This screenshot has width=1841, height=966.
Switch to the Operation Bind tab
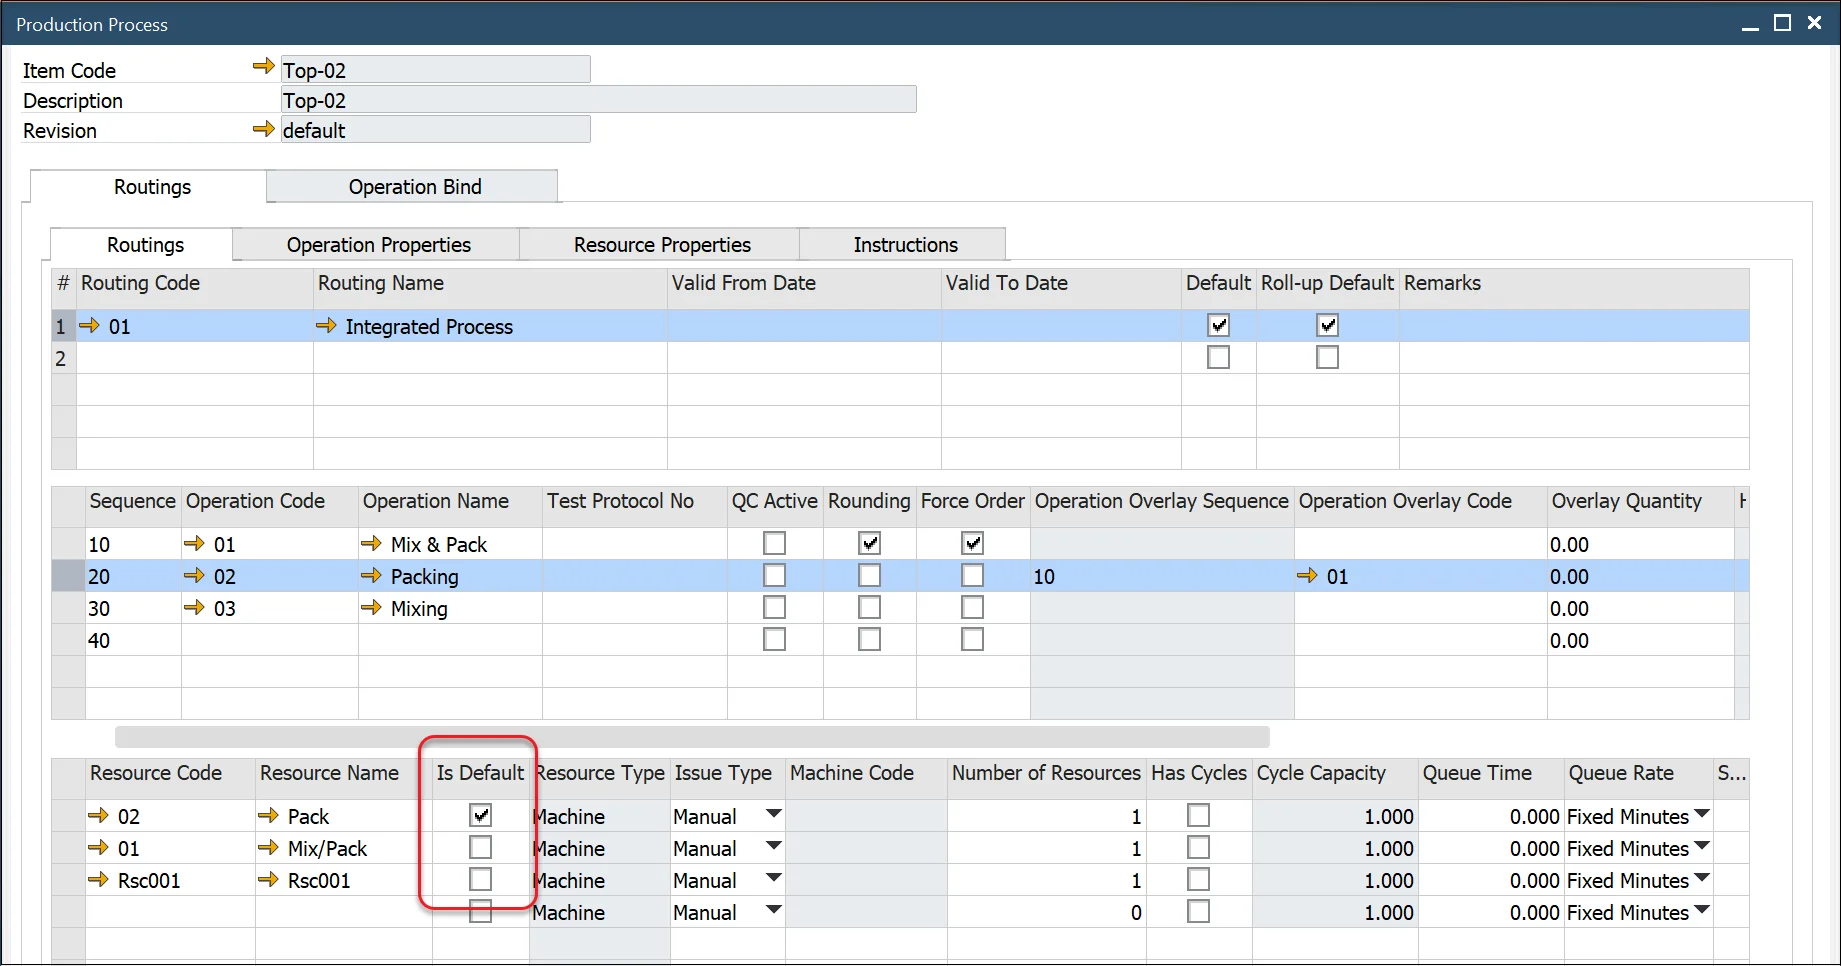(x=414, y=186)
